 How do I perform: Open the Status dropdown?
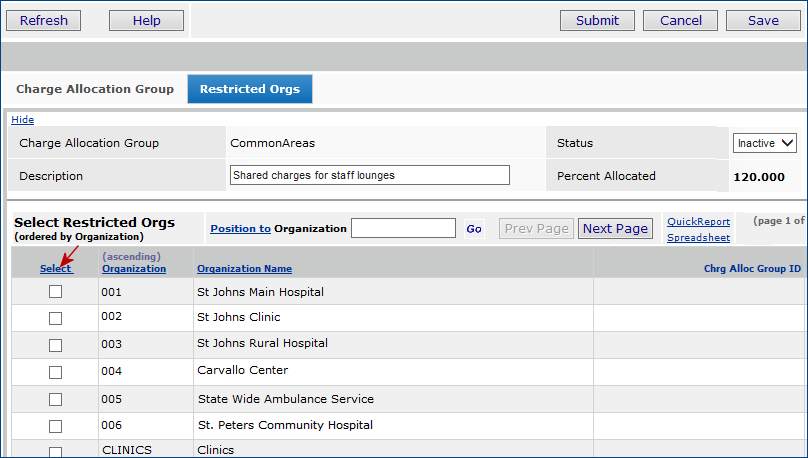coord(764,143)
